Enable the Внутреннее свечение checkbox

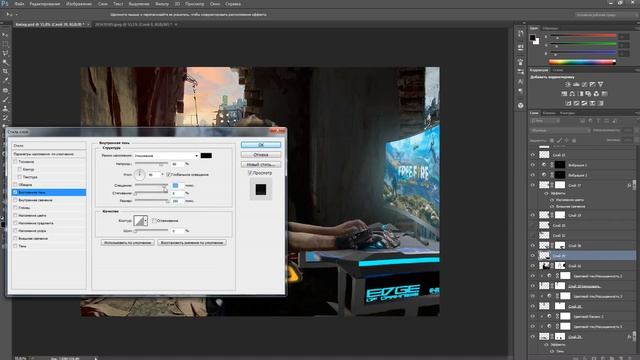point(15,200)
